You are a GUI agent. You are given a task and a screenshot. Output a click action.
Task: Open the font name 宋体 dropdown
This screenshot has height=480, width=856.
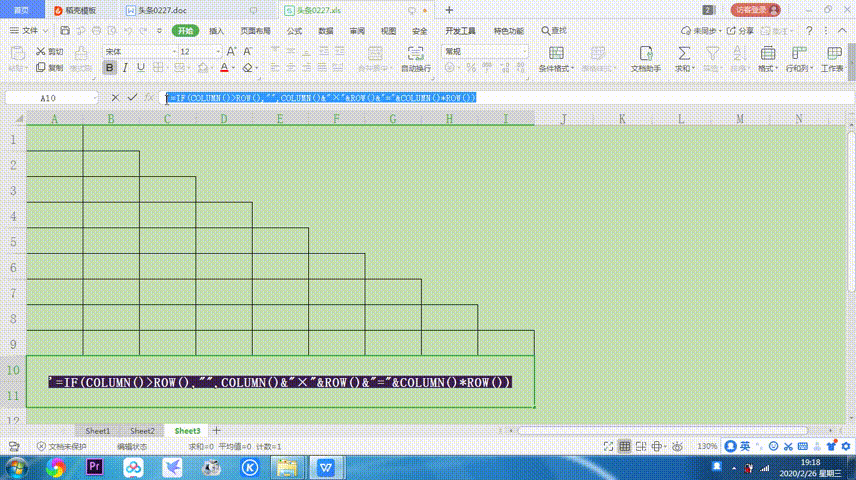175,51
